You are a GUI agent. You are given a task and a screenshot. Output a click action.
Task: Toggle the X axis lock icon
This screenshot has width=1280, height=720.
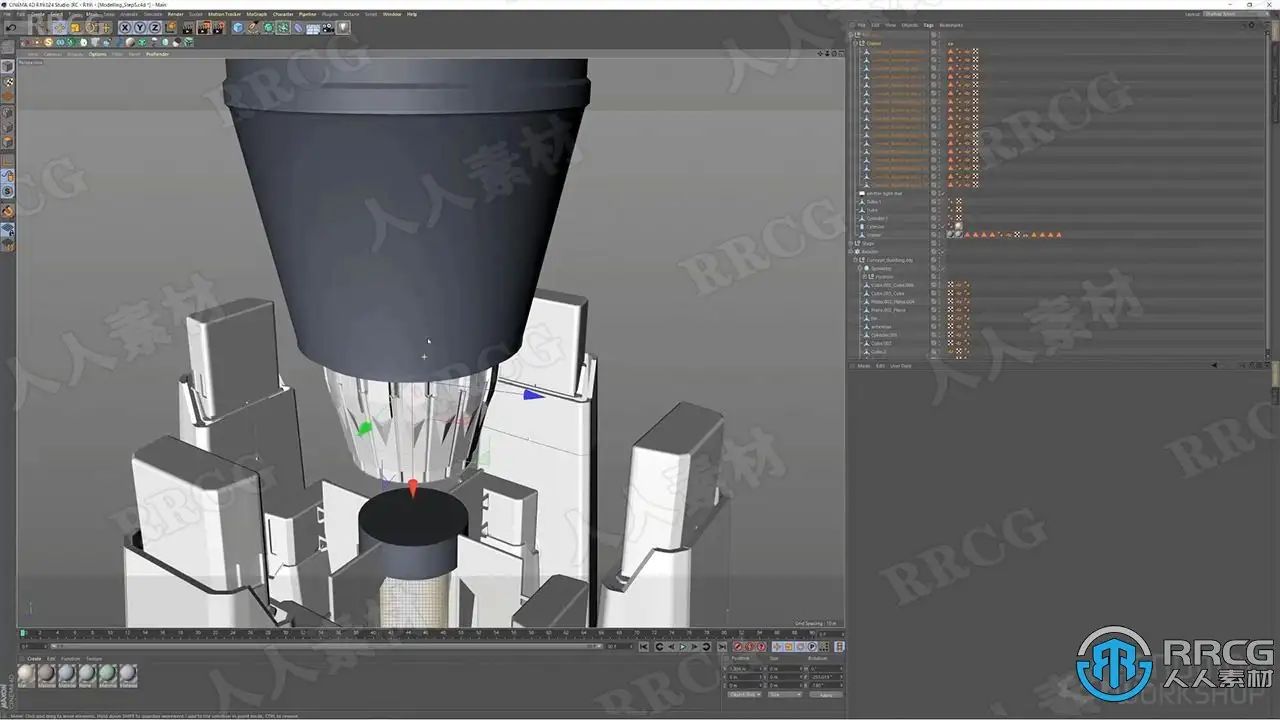tap(125, 28)
